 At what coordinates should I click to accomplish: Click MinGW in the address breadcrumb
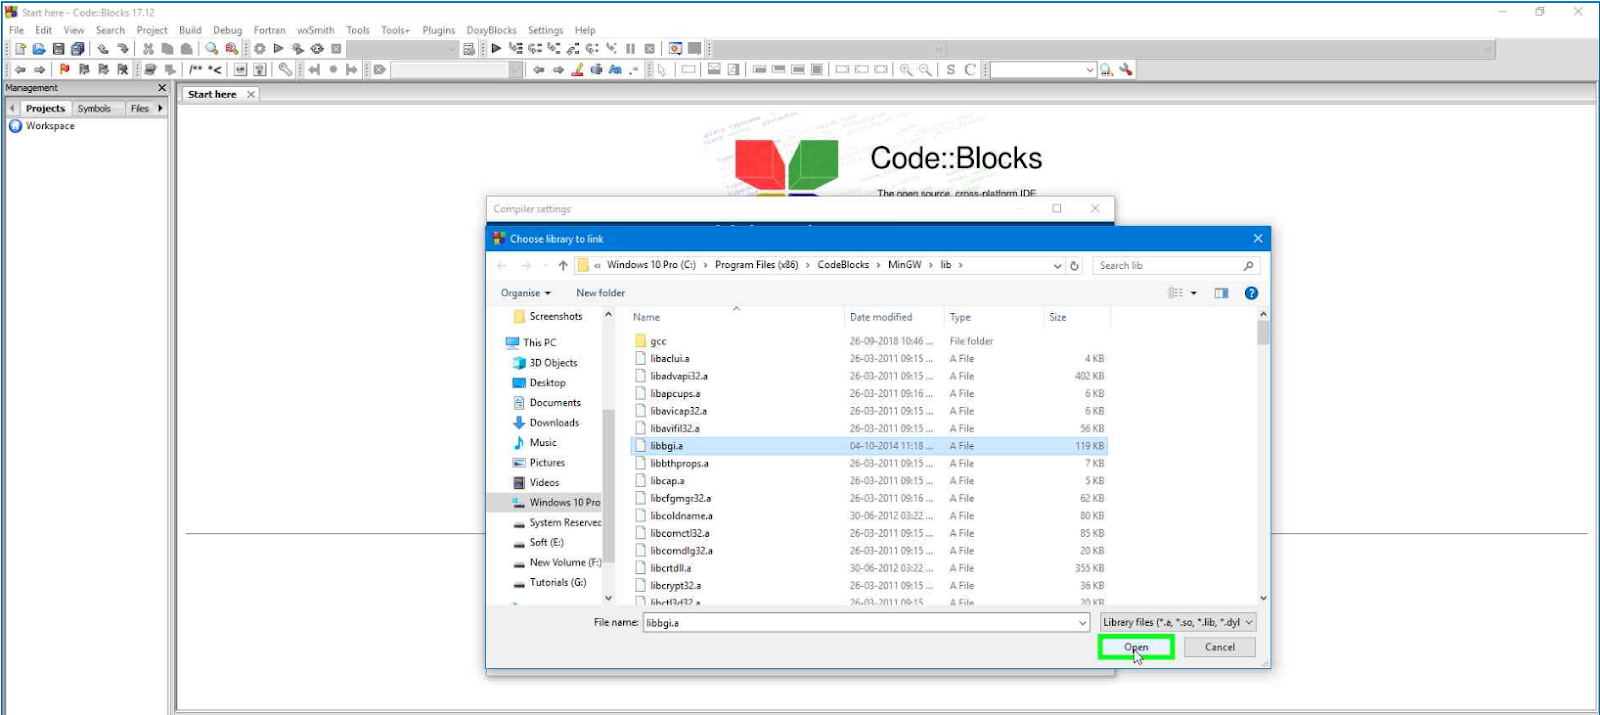[x=905, y=265]
